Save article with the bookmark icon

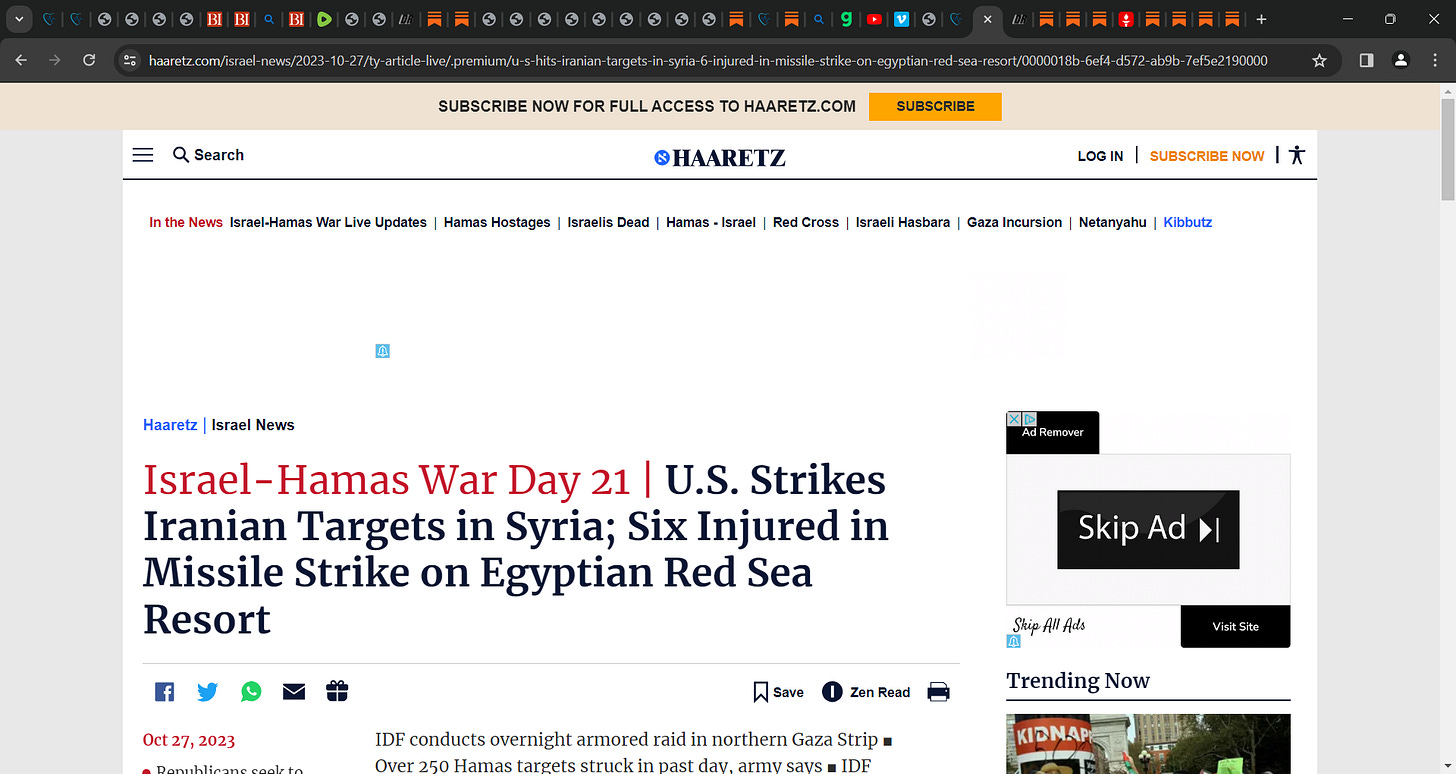coord(760,692)
